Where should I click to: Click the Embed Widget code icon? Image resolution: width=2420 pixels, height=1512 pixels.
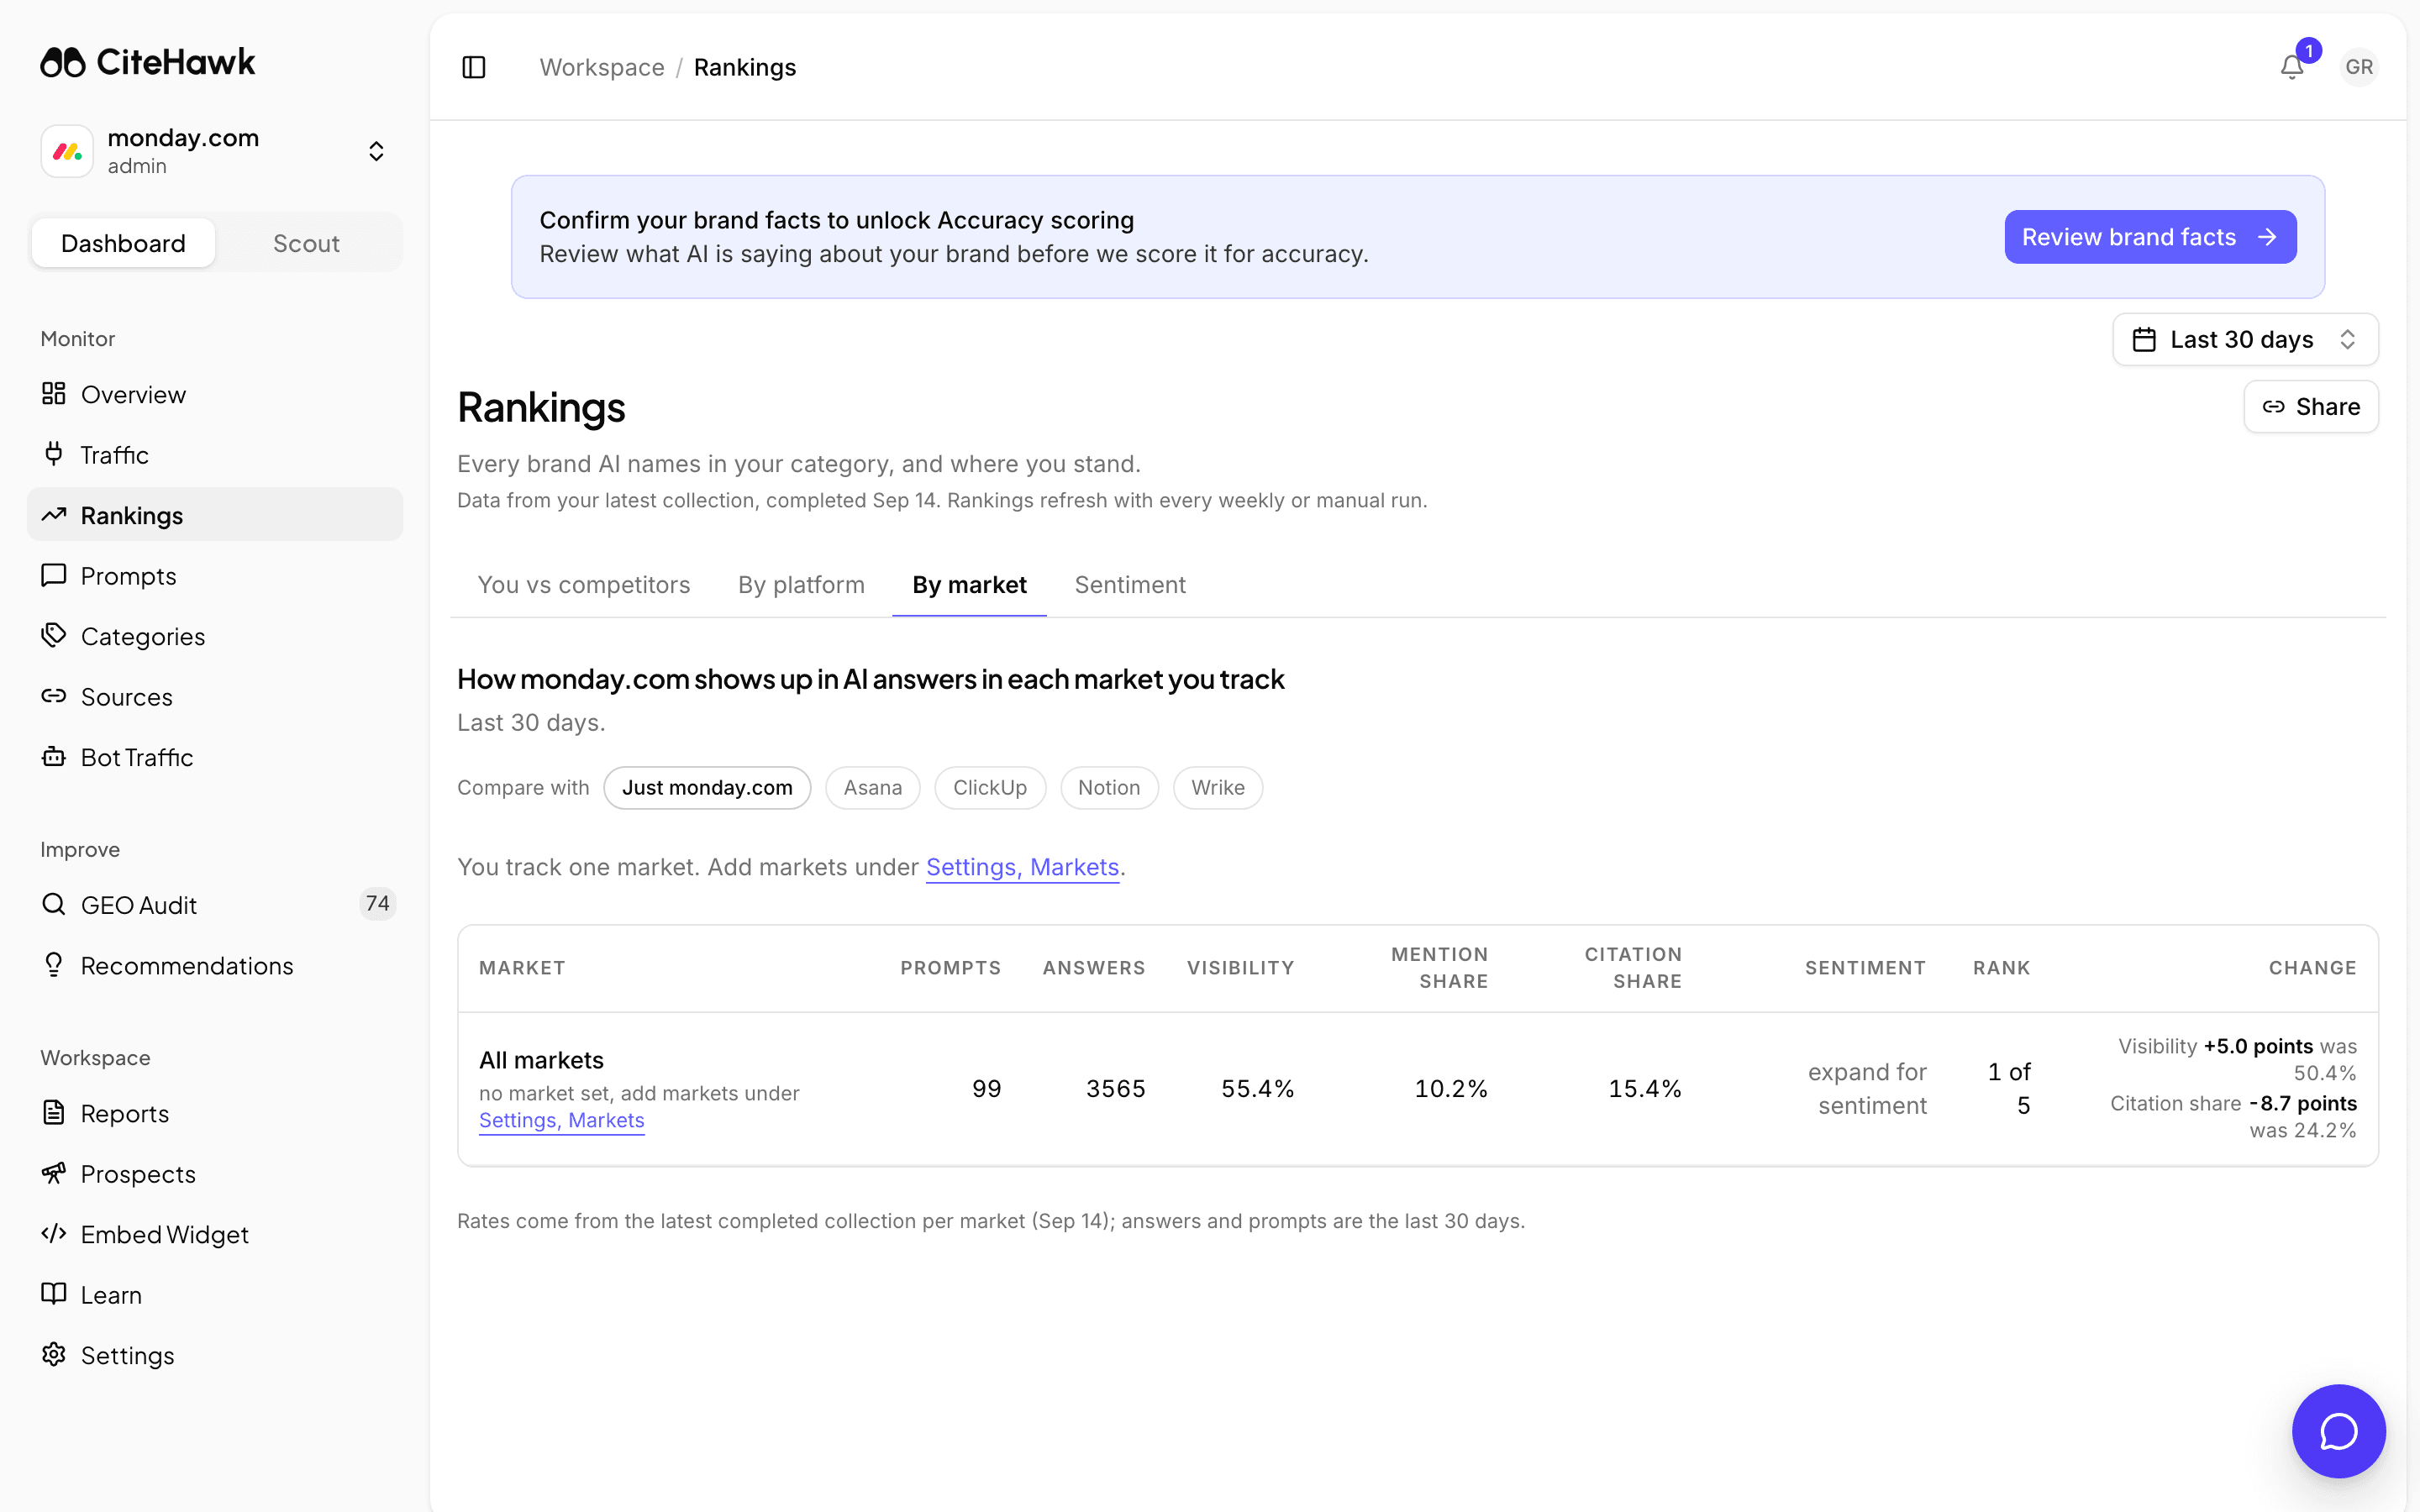(x=54, y=1233)
